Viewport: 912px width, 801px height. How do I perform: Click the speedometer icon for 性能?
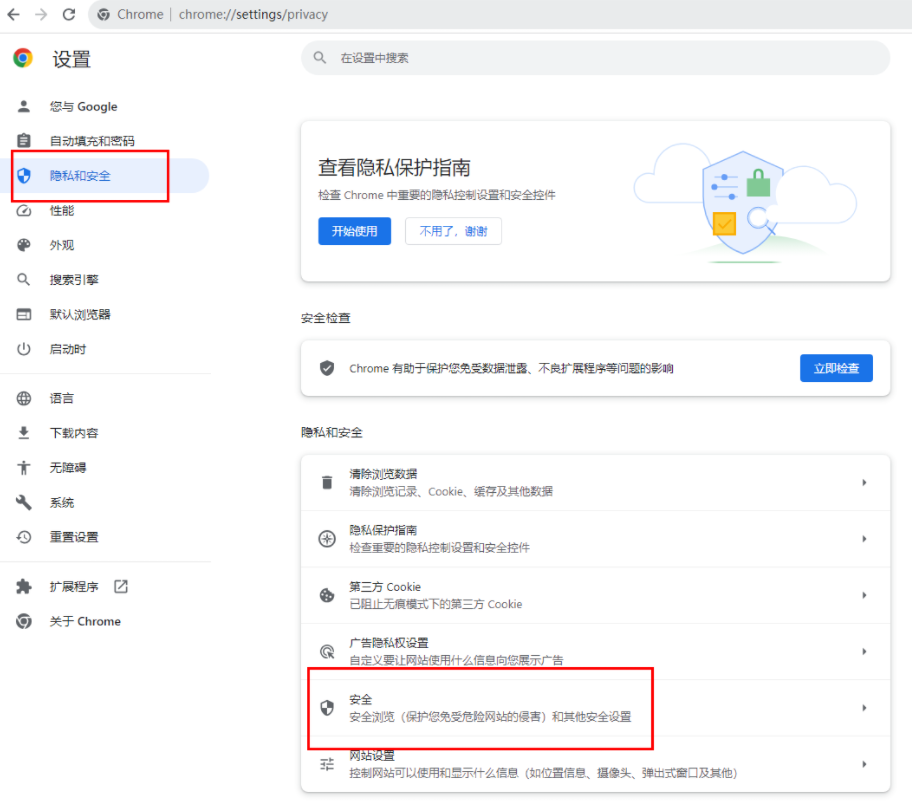pos(24,211)
